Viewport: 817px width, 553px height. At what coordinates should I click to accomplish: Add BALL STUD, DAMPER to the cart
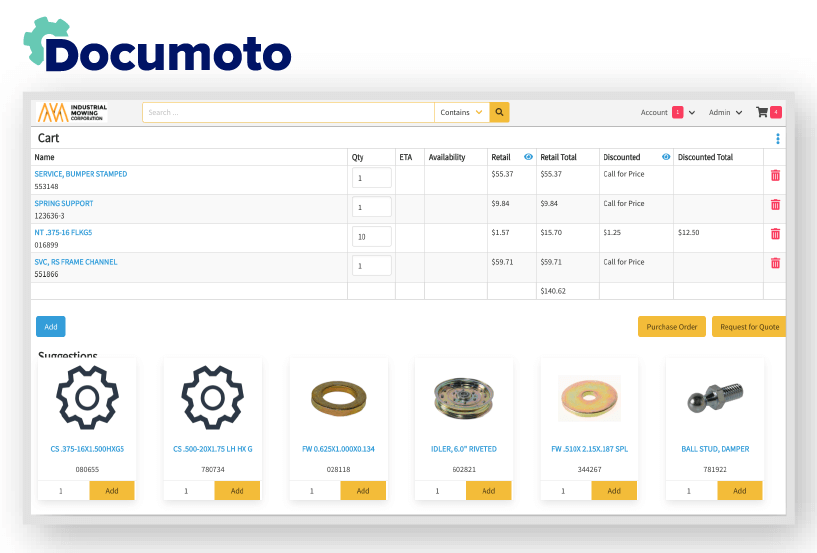coord(740,490)
